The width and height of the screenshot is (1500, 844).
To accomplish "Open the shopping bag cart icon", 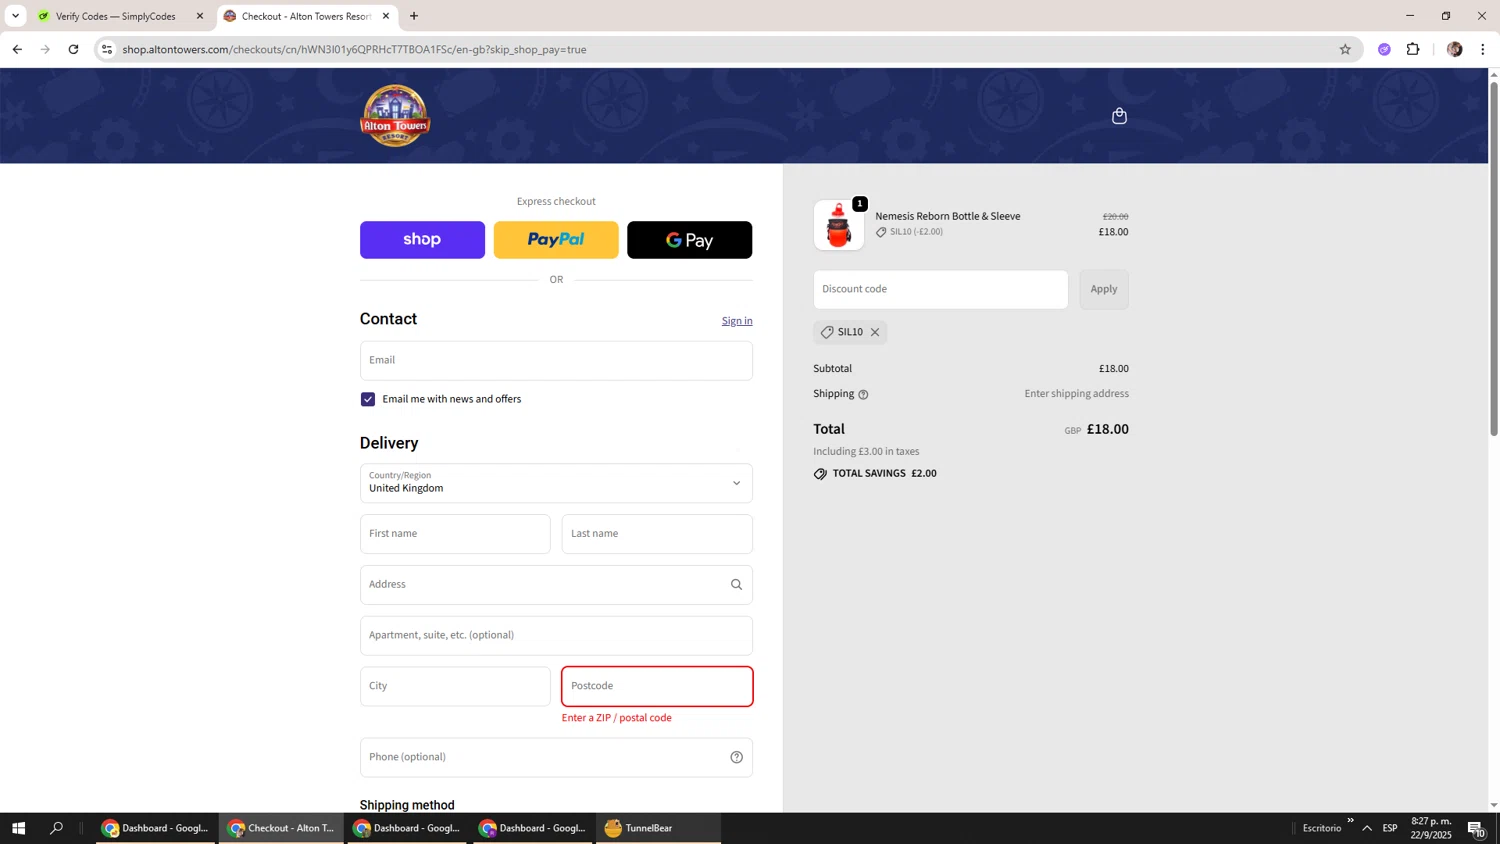I will 1119,116.
